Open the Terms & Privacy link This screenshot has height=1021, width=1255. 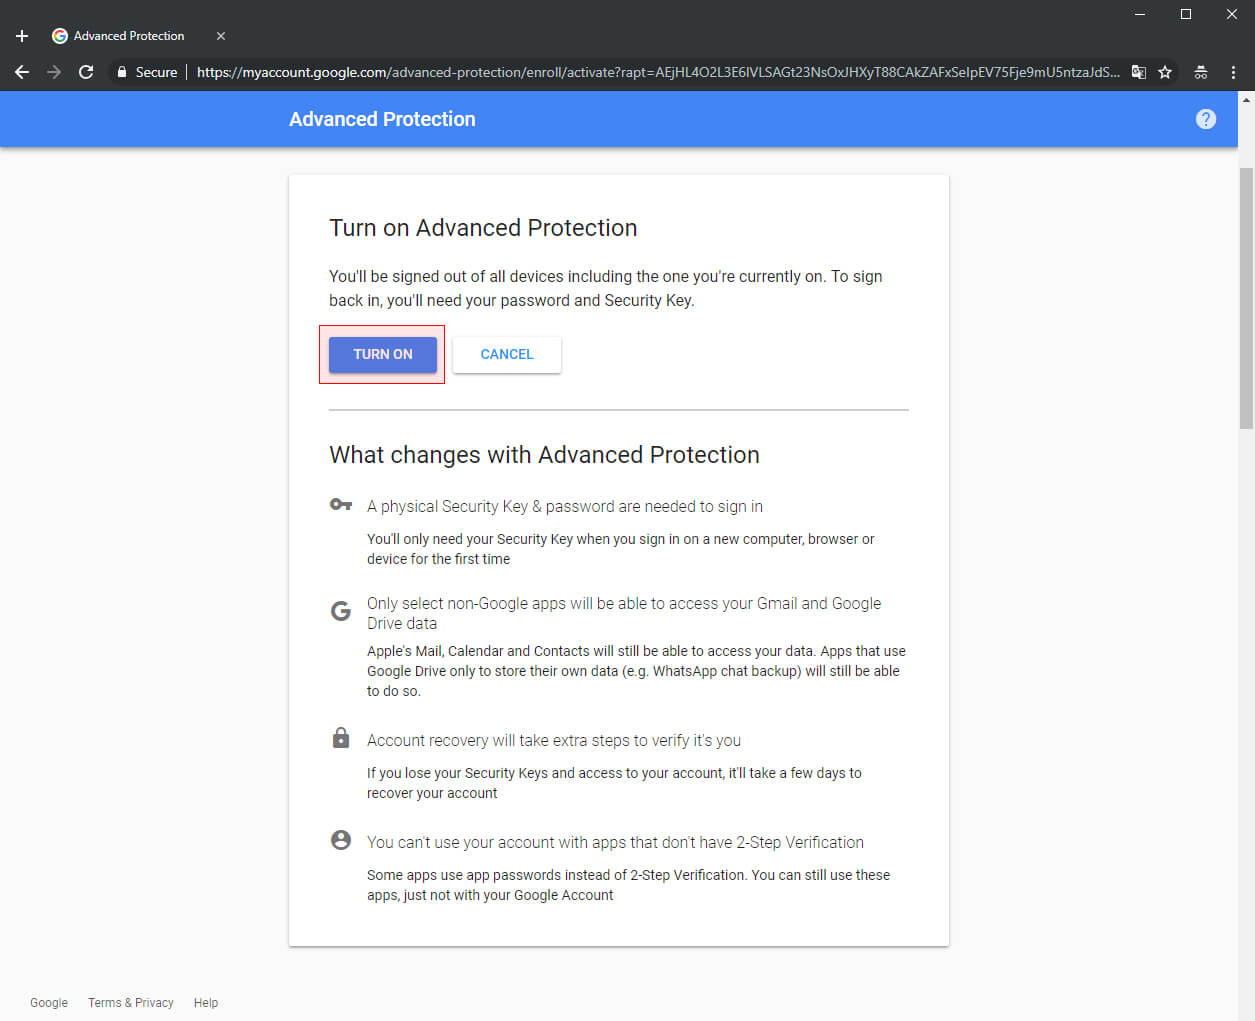pos(130,1002)
